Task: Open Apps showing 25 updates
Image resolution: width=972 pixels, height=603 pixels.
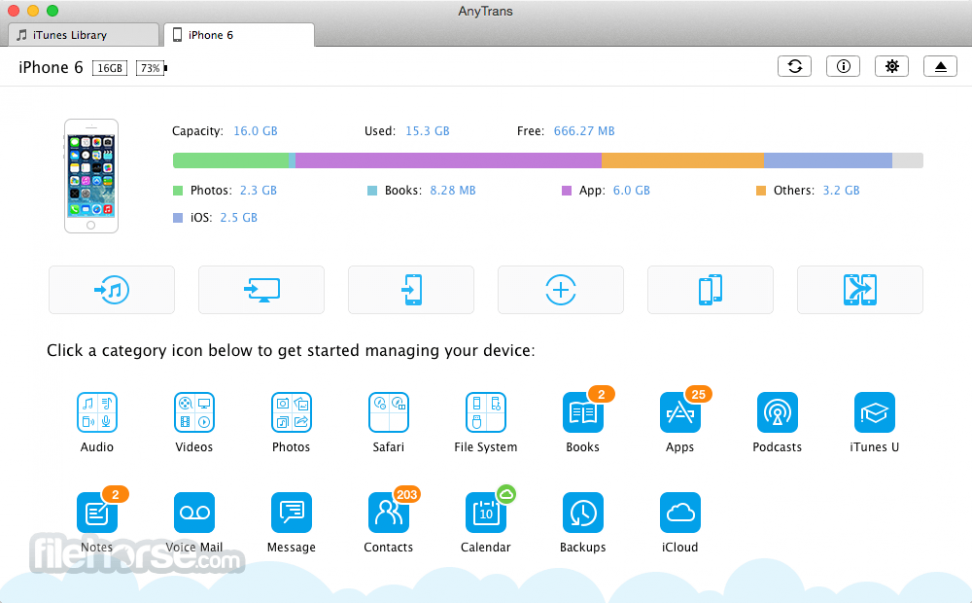Action: 679,412
